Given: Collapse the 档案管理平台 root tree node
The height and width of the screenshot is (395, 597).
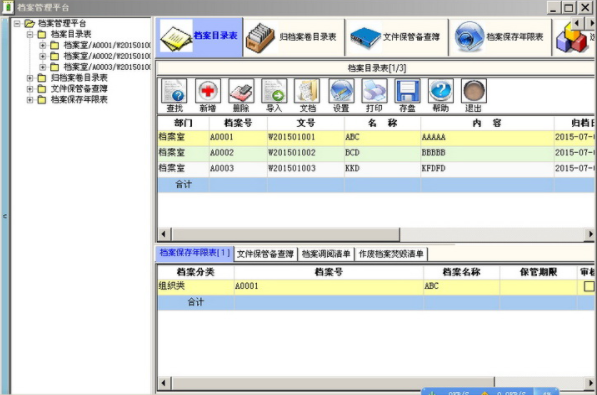Looking at the screenshot, I should click(x=17, y=24).
